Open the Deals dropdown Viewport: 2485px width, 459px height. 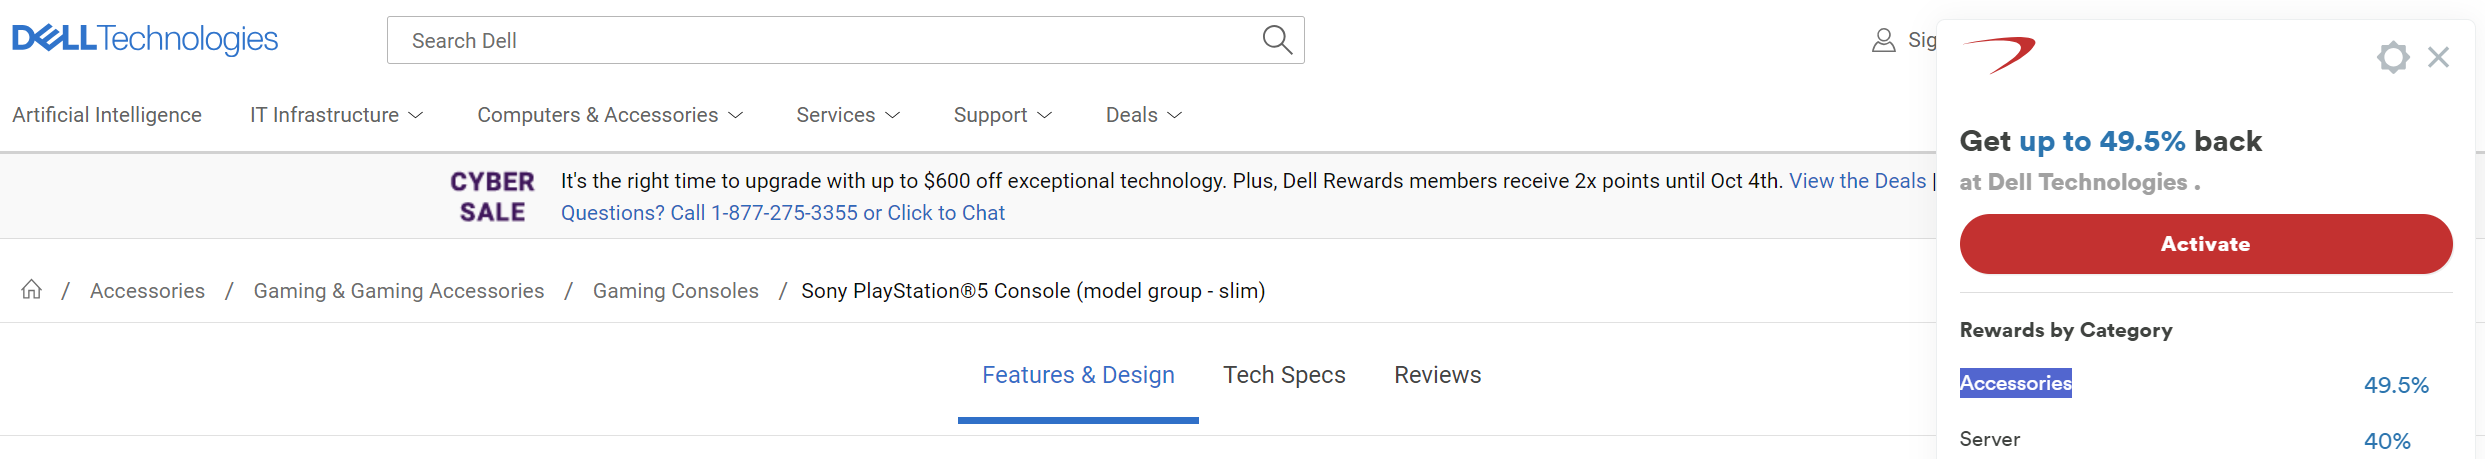click(x=1144, y=115)
